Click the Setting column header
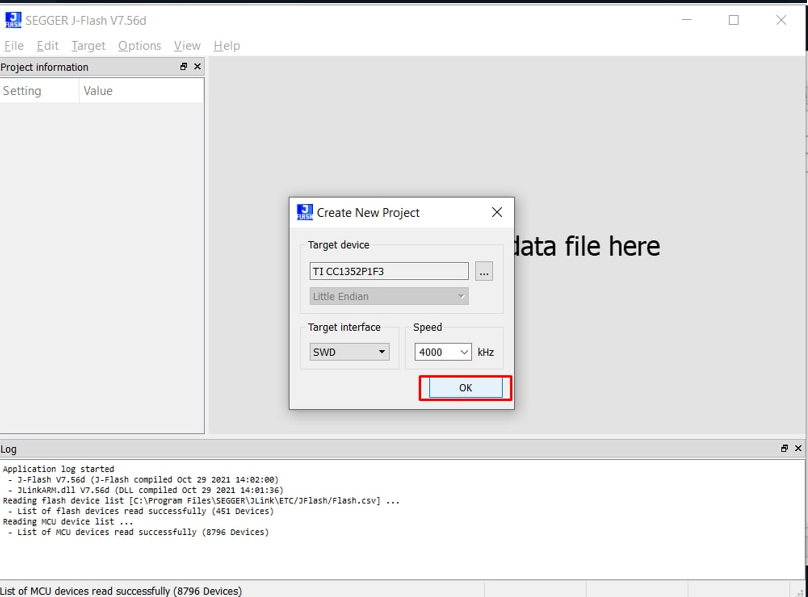 (x=40, y=91)
